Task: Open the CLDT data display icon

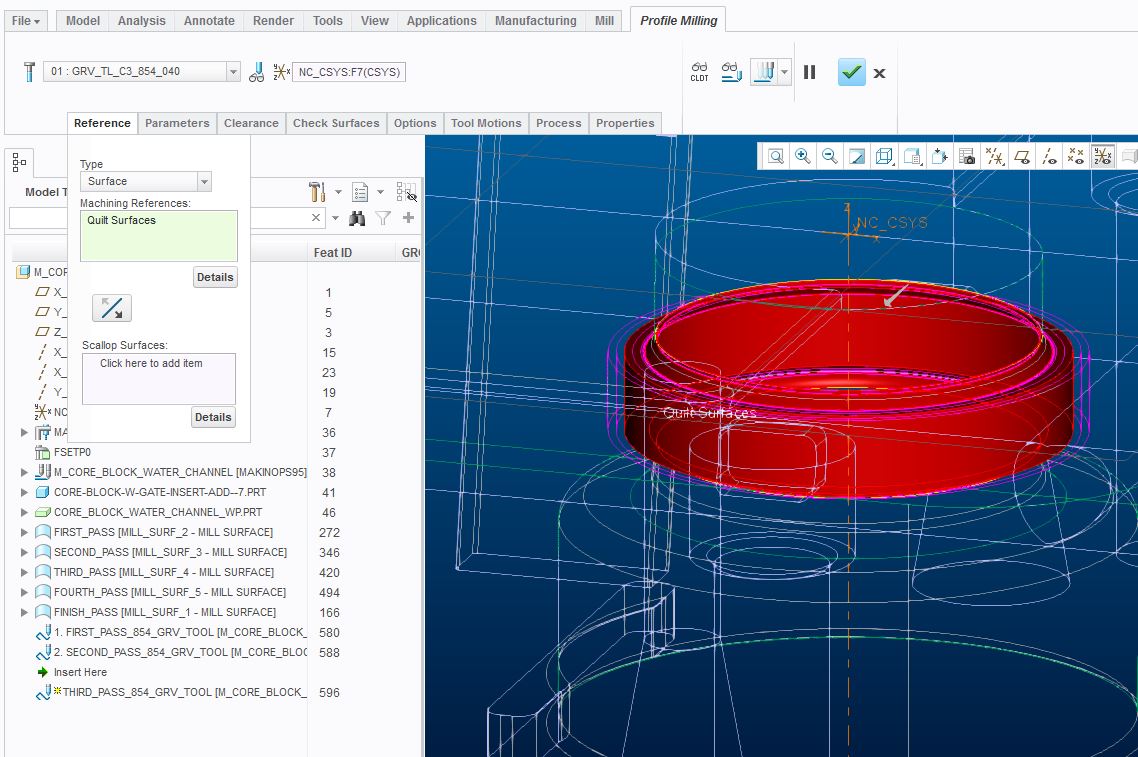Action: coord(699,72)
